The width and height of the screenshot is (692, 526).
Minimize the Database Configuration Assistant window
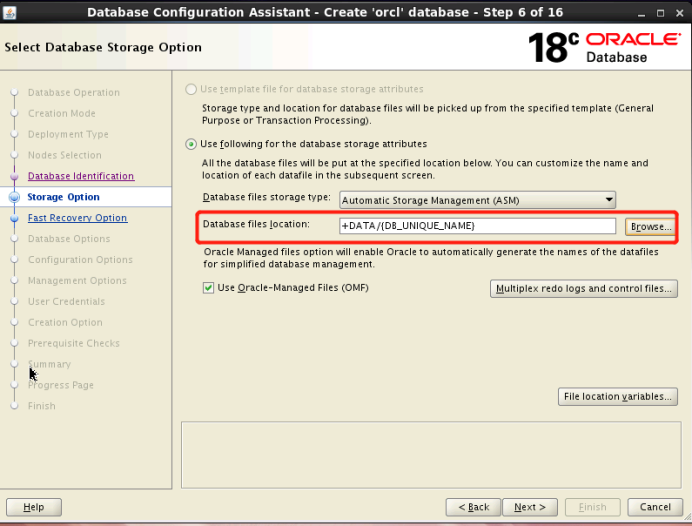pos(641,13)
